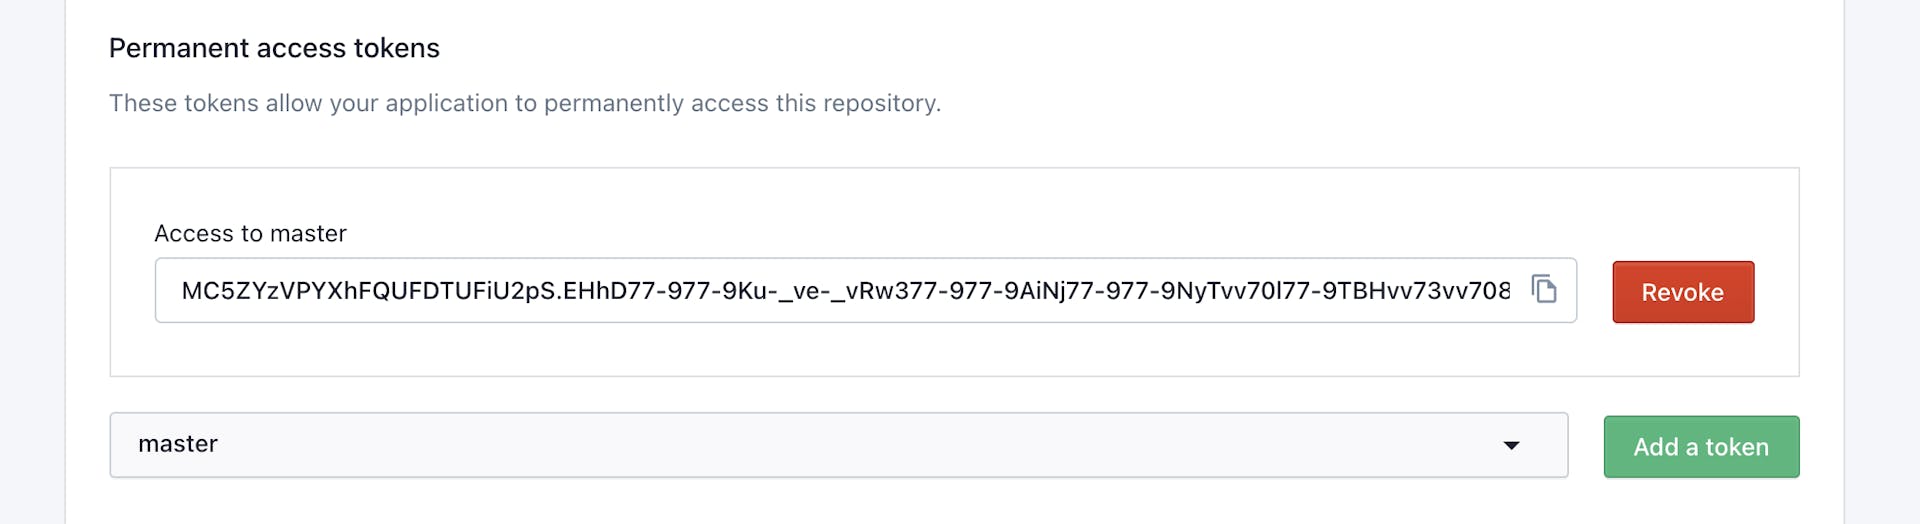Copy the master access token to clipboard

click(1544, 290)
